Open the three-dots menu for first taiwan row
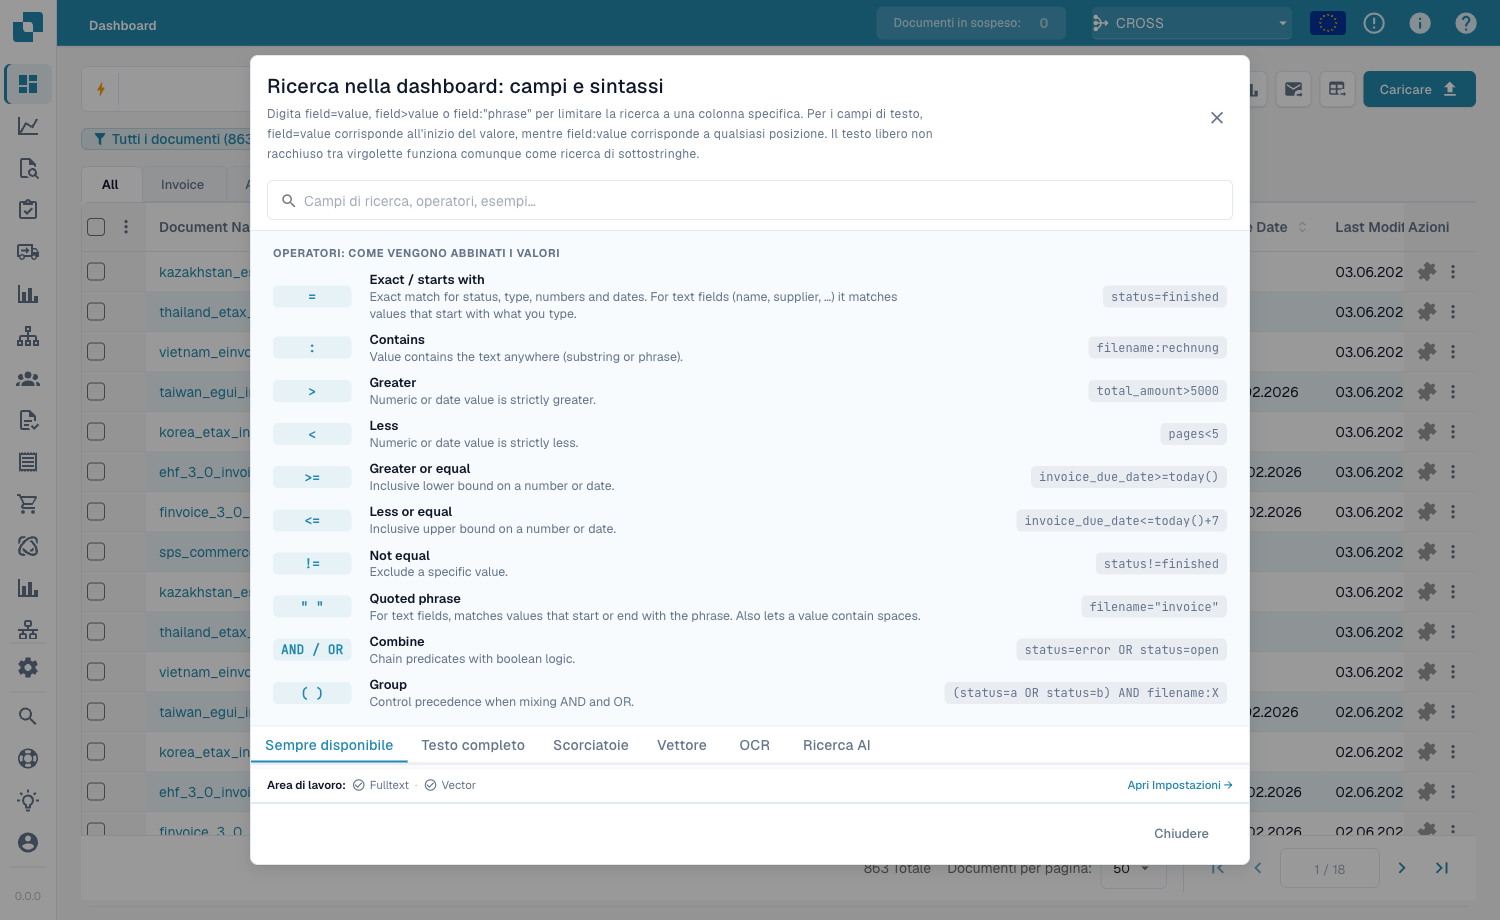Screen dimensions: 1500x920 pyautogui.click(x=1453, y=391)
